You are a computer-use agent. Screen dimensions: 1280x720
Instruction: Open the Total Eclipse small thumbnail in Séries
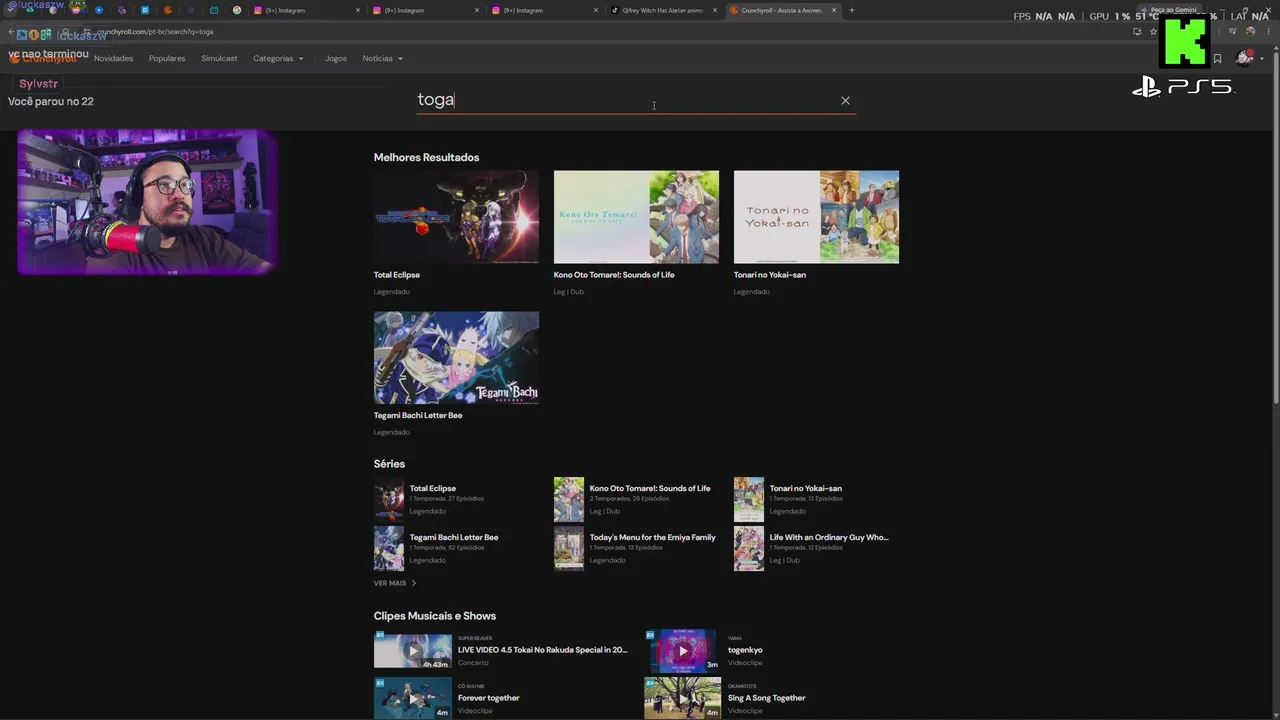pos(389,499)
